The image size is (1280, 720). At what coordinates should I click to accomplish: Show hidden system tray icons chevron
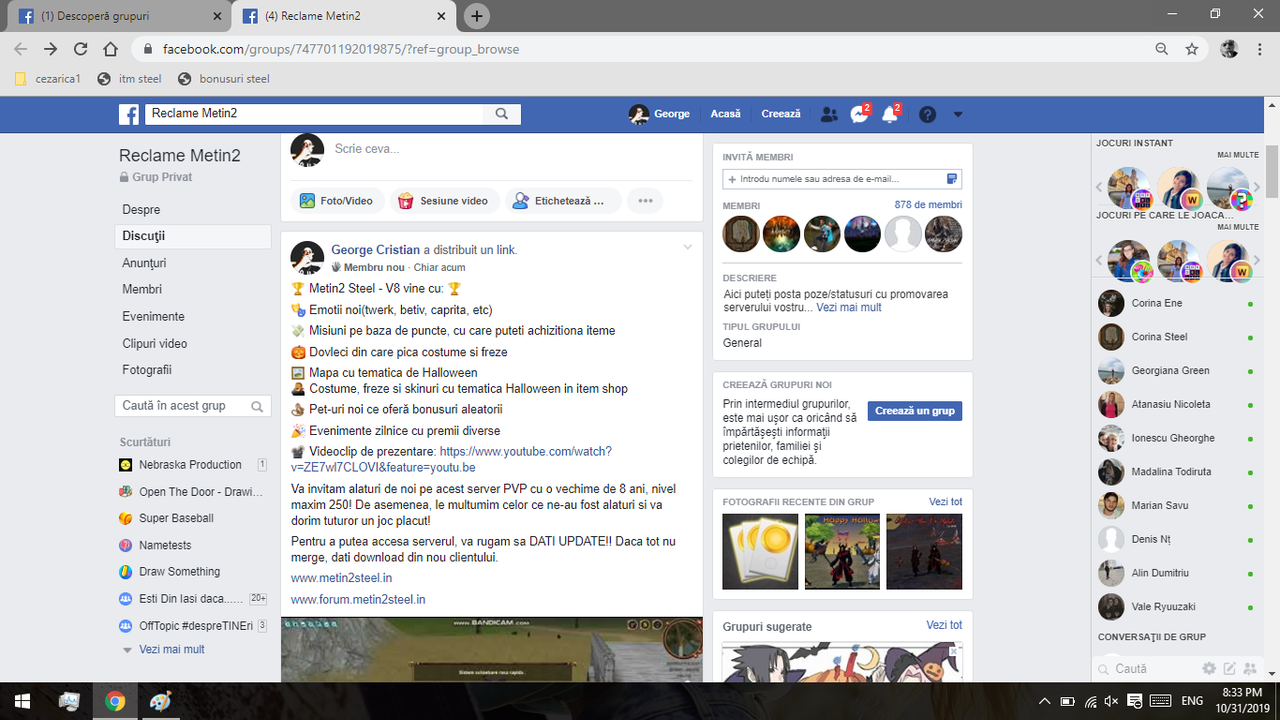1044,701
